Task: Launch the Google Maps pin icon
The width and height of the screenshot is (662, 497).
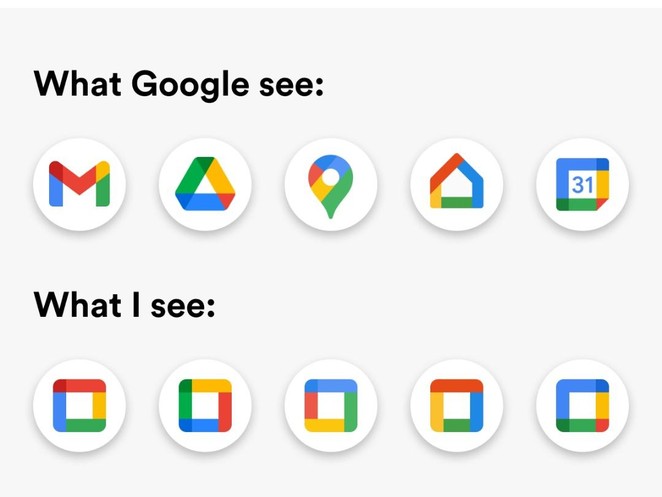Action: pyautogui.click(x=331, y=186)
